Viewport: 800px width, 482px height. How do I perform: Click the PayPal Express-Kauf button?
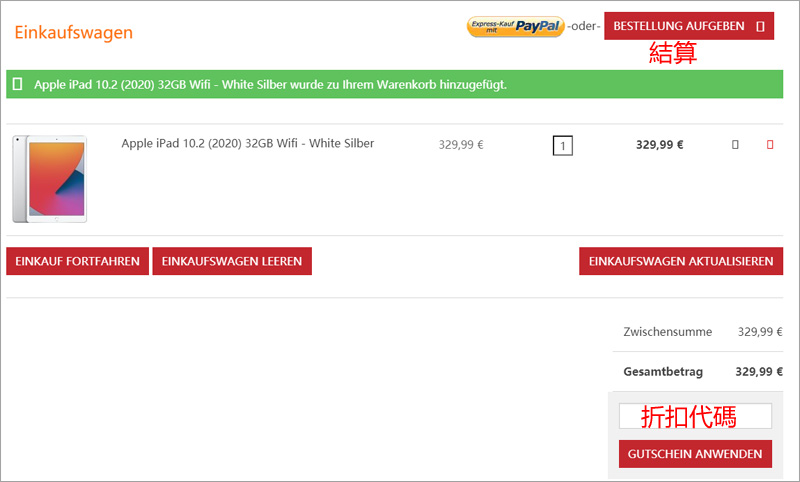(515, 27)
